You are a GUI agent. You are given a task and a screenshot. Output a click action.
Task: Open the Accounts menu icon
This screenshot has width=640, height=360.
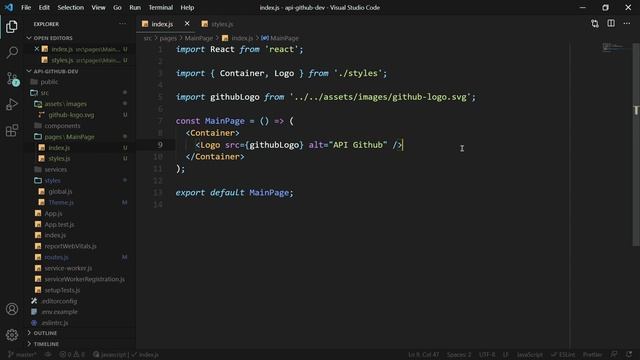click(12, 309)
